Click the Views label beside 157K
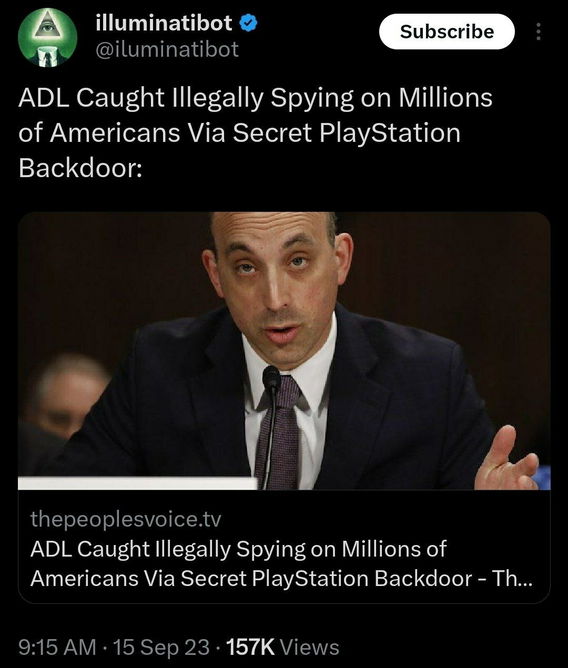Screen dimensions: 568x668 pos(309,647)
